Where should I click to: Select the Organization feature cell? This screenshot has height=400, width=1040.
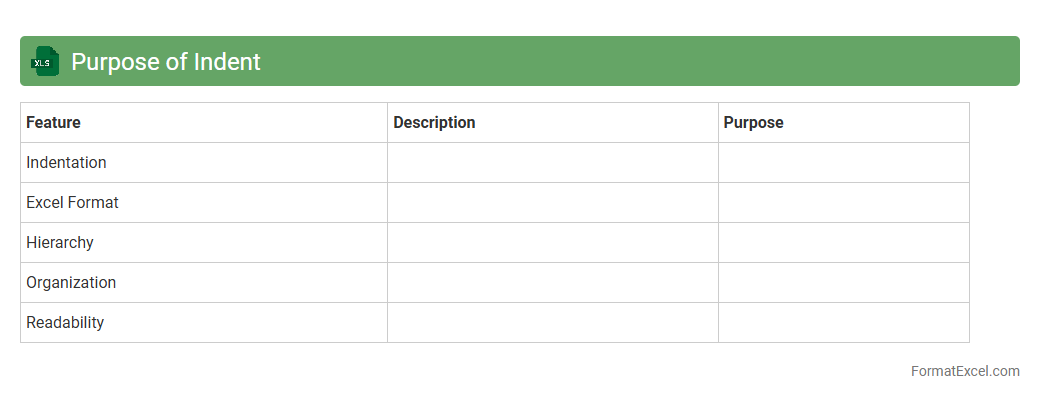coord(71,282)
